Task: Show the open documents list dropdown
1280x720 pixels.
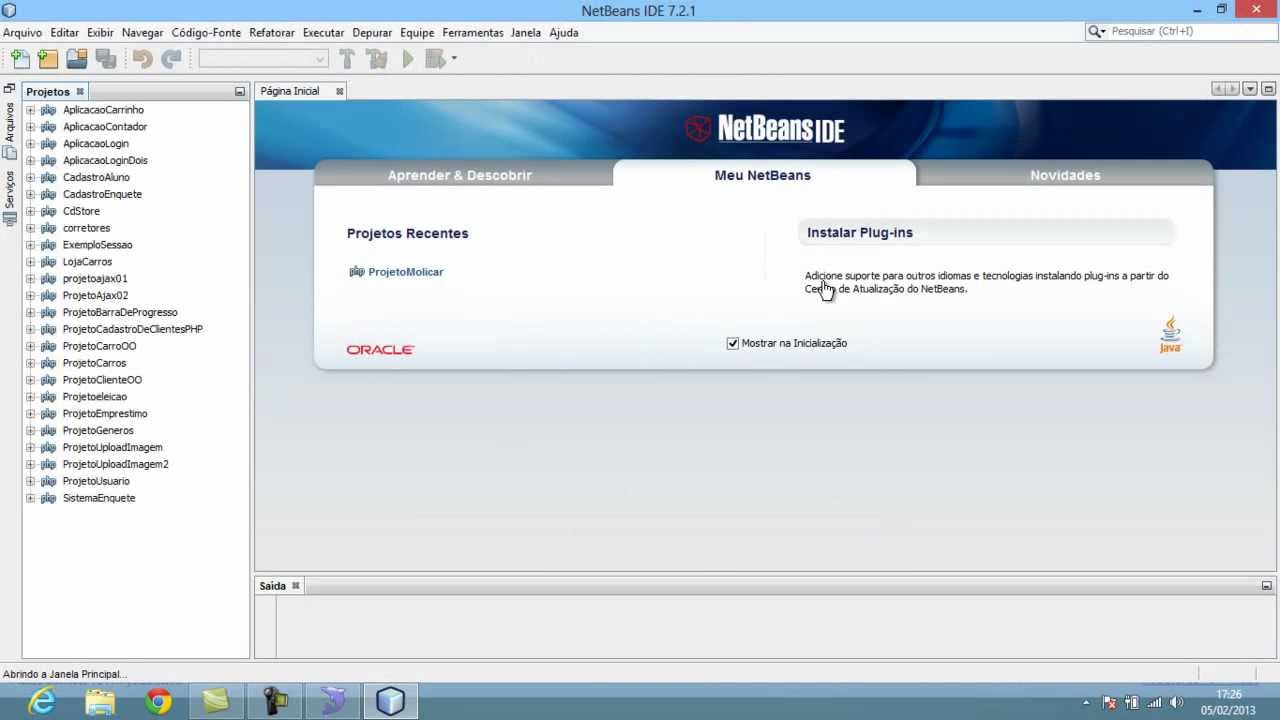Action: pyautogui.click(x=1250, y=89)
